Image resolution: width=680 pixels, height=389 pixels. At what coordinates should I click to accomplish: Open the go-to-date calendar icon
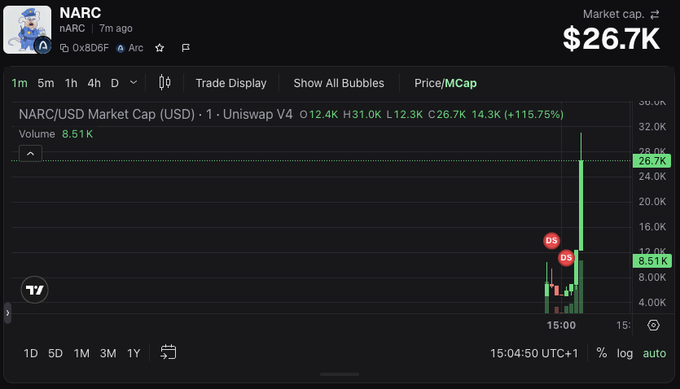click(168, 352)
